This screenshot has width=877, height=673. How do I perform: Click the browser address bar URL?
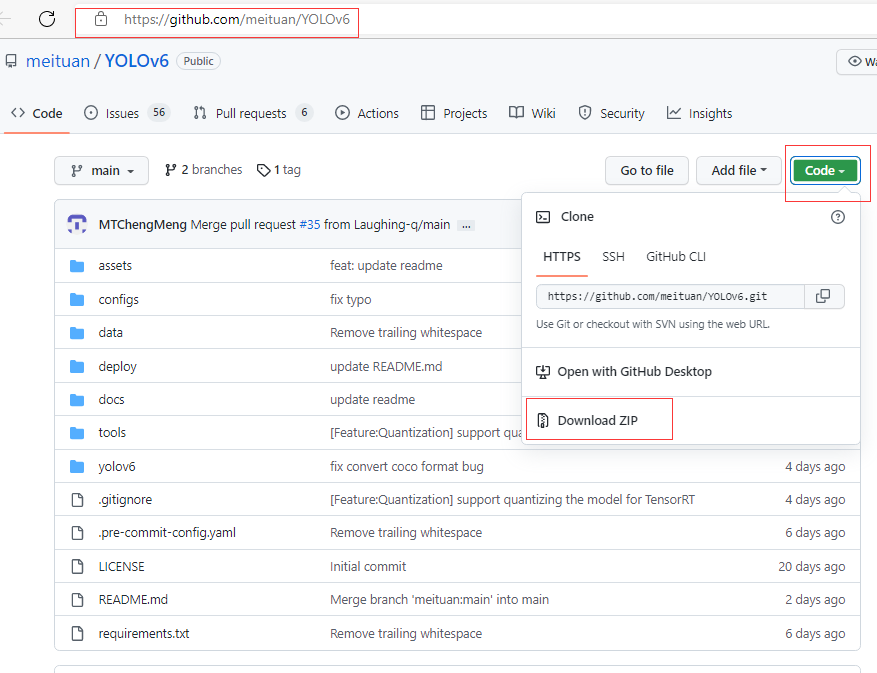pos(237,20)
